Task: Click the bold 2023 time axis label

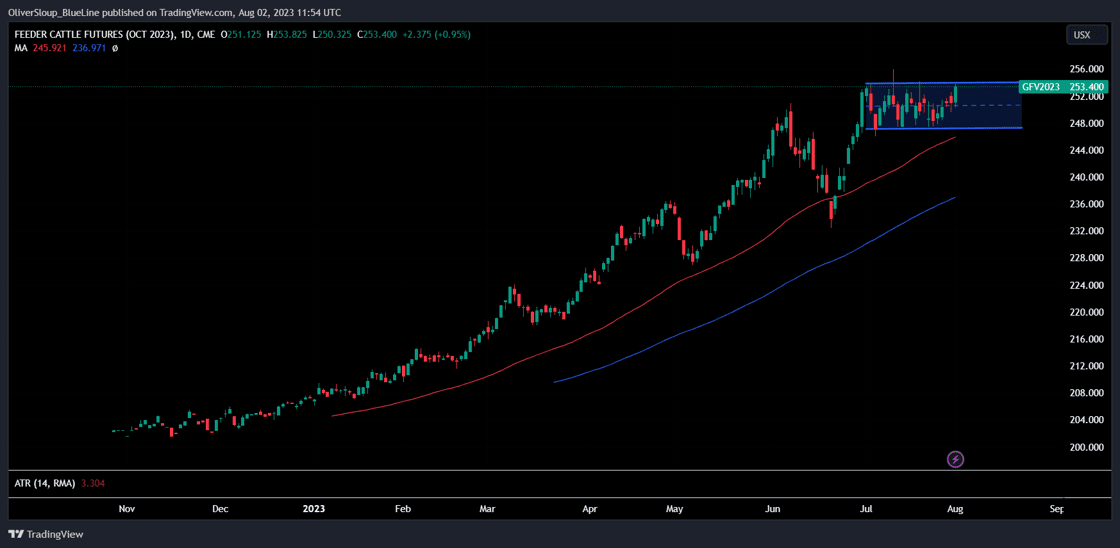Action: (x=314, y=509)
